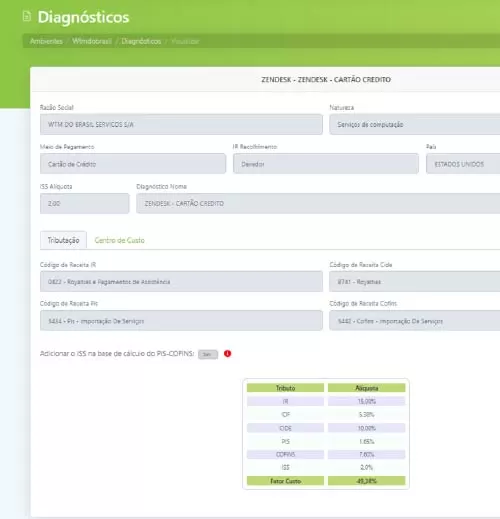Go to Diagnósticos breadcrumb link
This screenshot has height=519, width=500.
141,41
